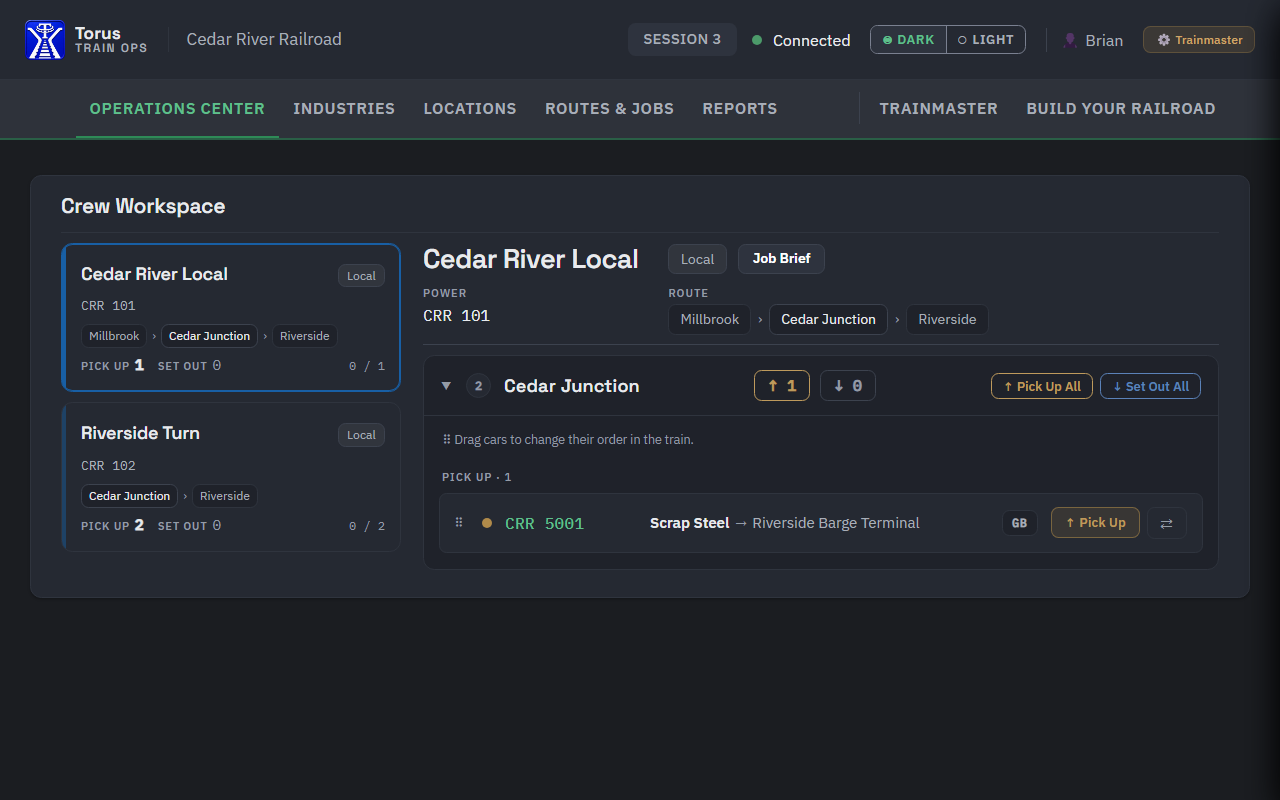Click the 0 / 1 progress count
The height and width of the screenshot is (800, 1280).
[x=367, y=366]
